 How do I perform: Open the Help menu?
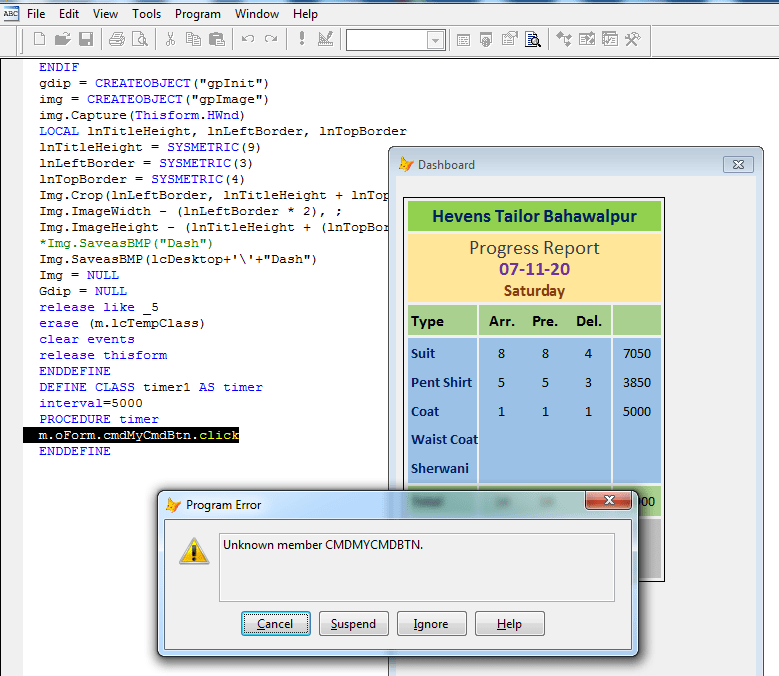(305, 14)
